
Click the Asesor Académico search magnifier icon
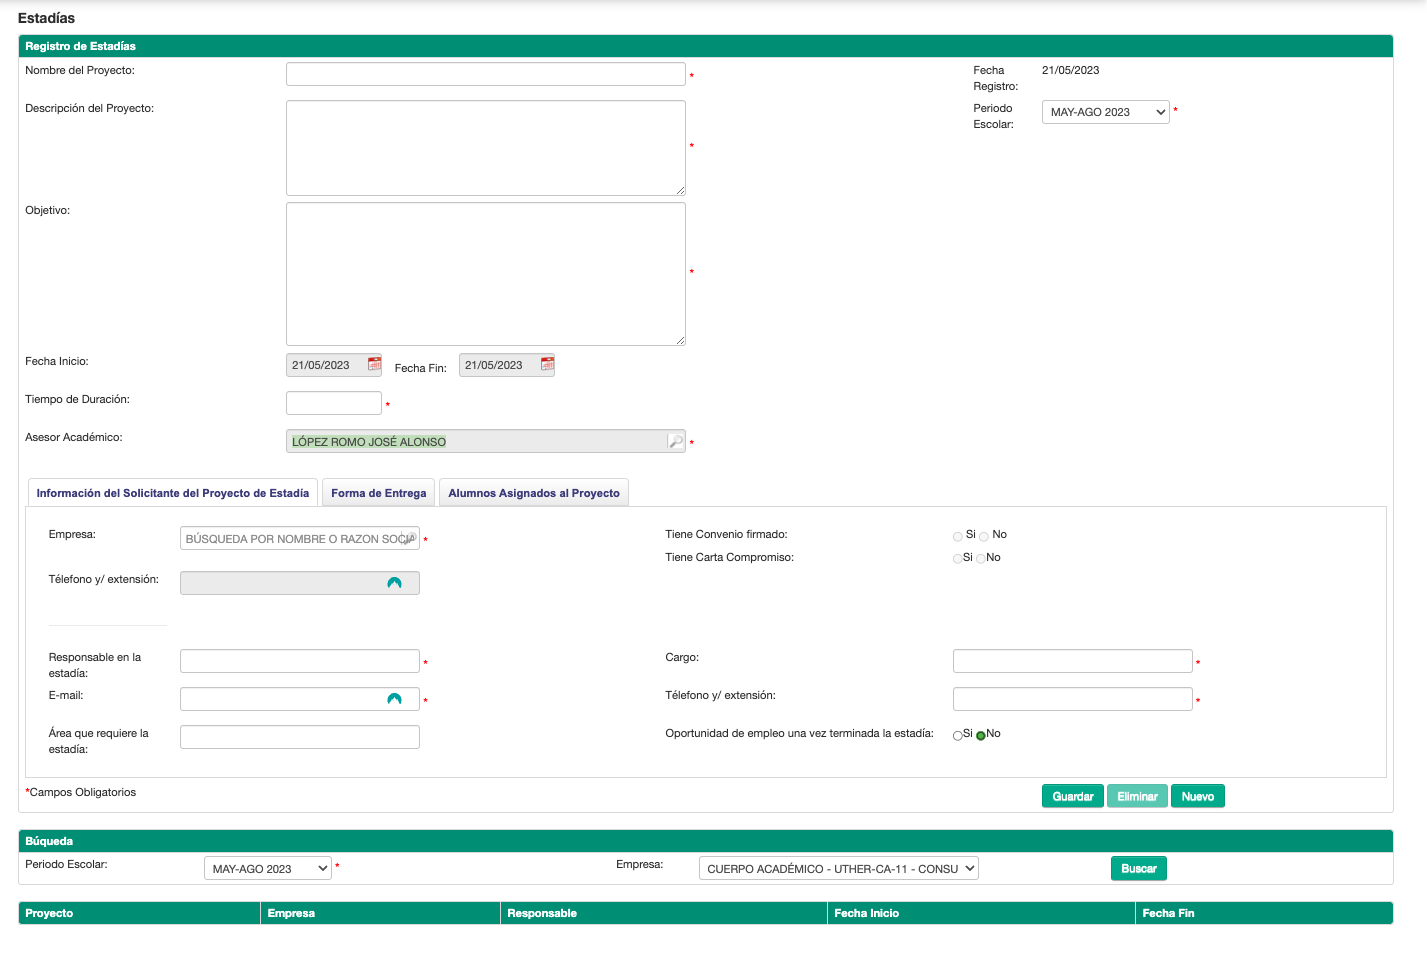[676, 441]
